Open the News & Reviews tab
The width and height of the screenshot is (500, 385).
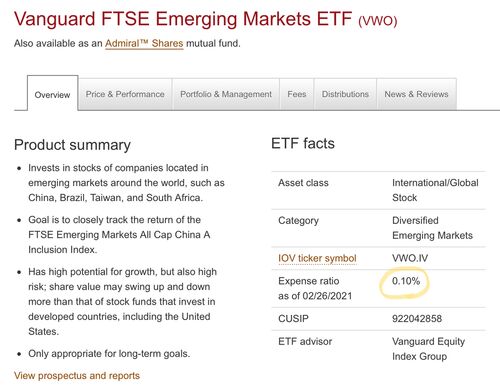416,94
